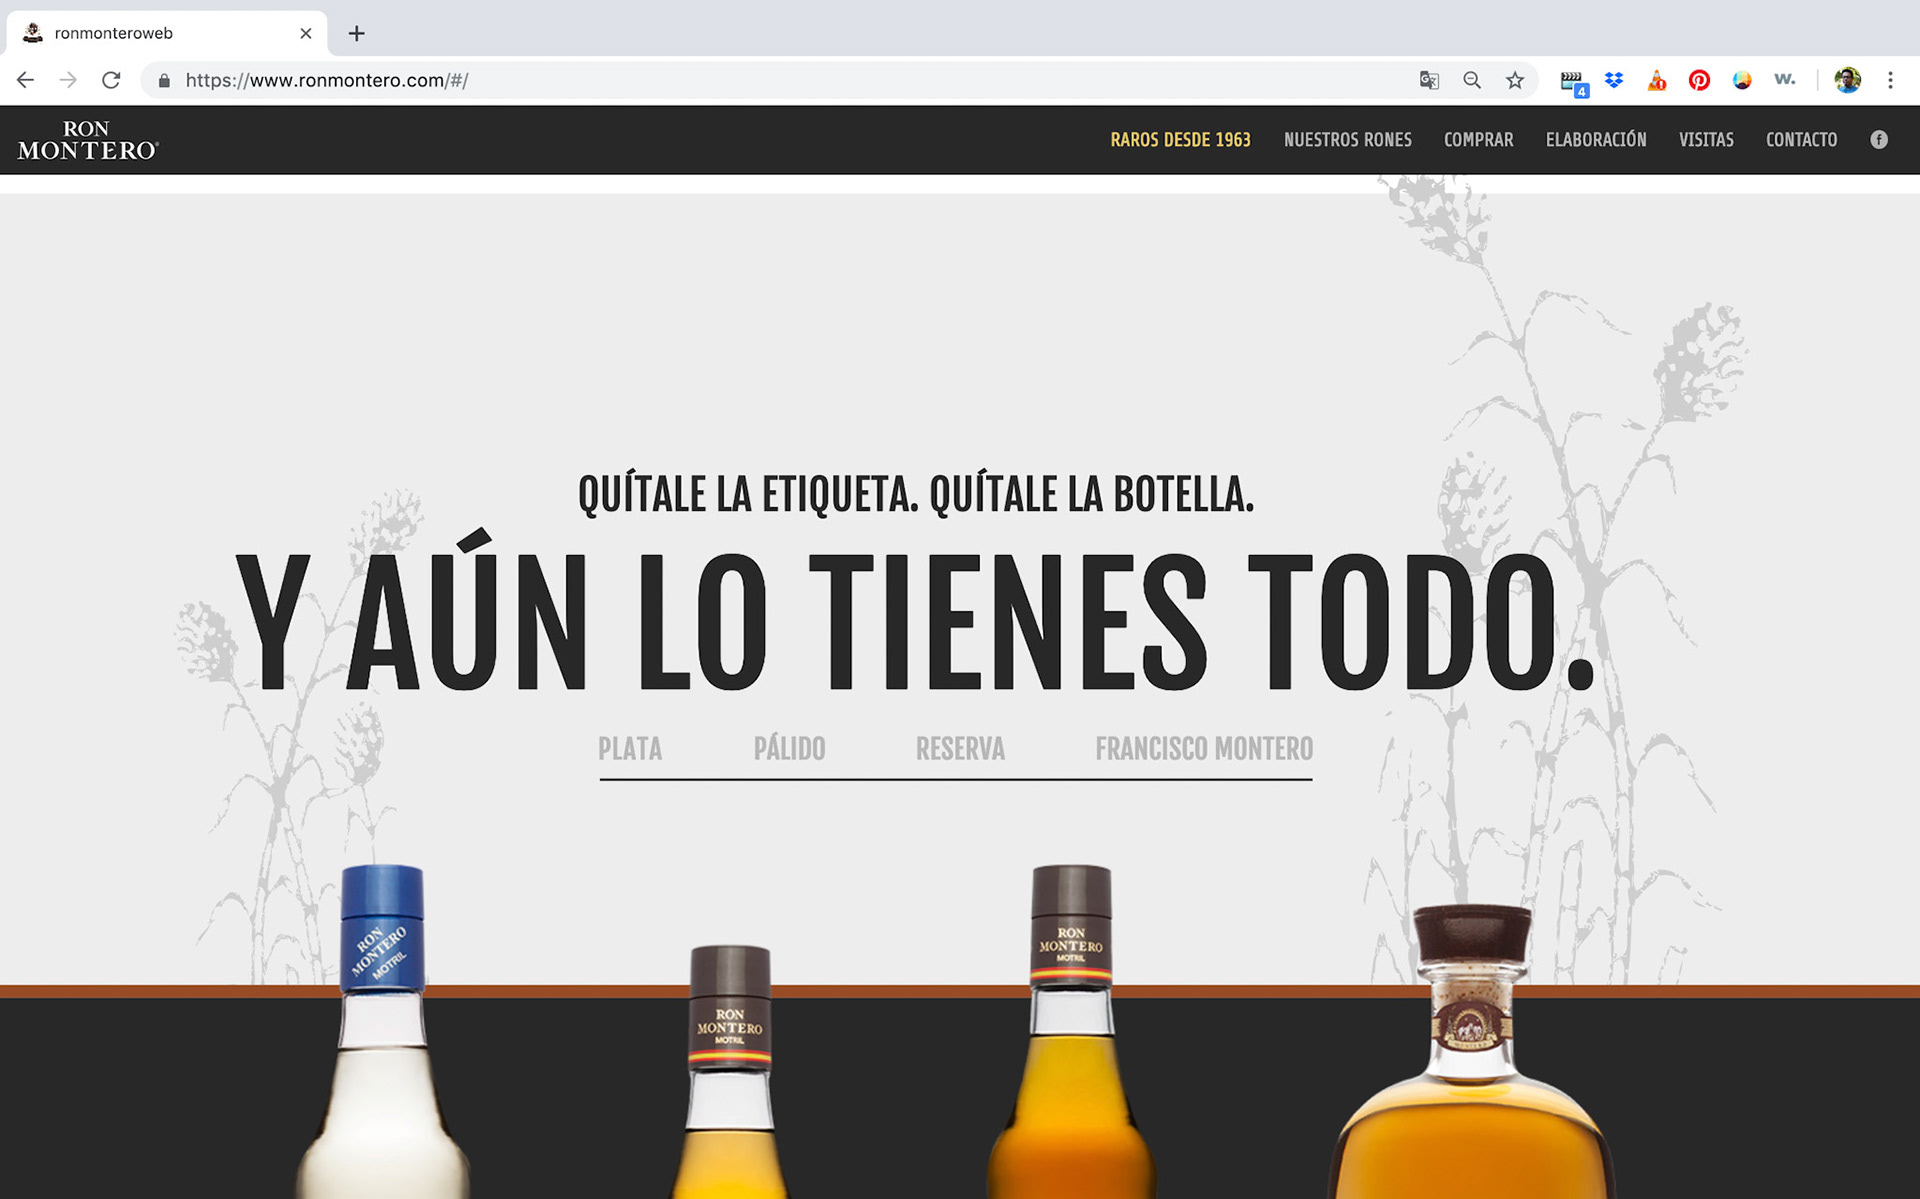Click the Ron Montero logo
Image resolution: width=1920 pixels, height=1199 pixels.
88,140
